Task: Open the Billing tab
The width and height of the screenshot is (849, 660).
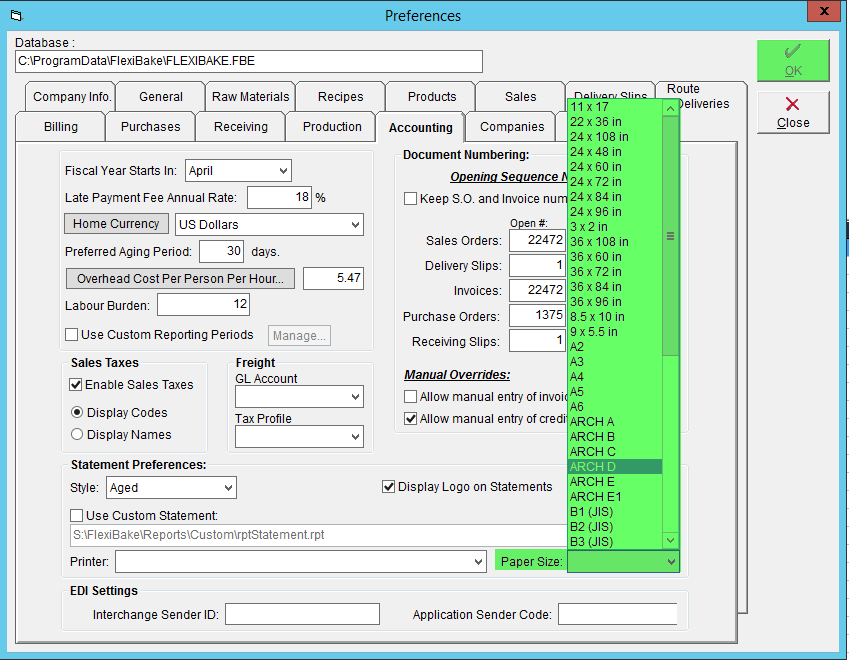Action: 61,127
